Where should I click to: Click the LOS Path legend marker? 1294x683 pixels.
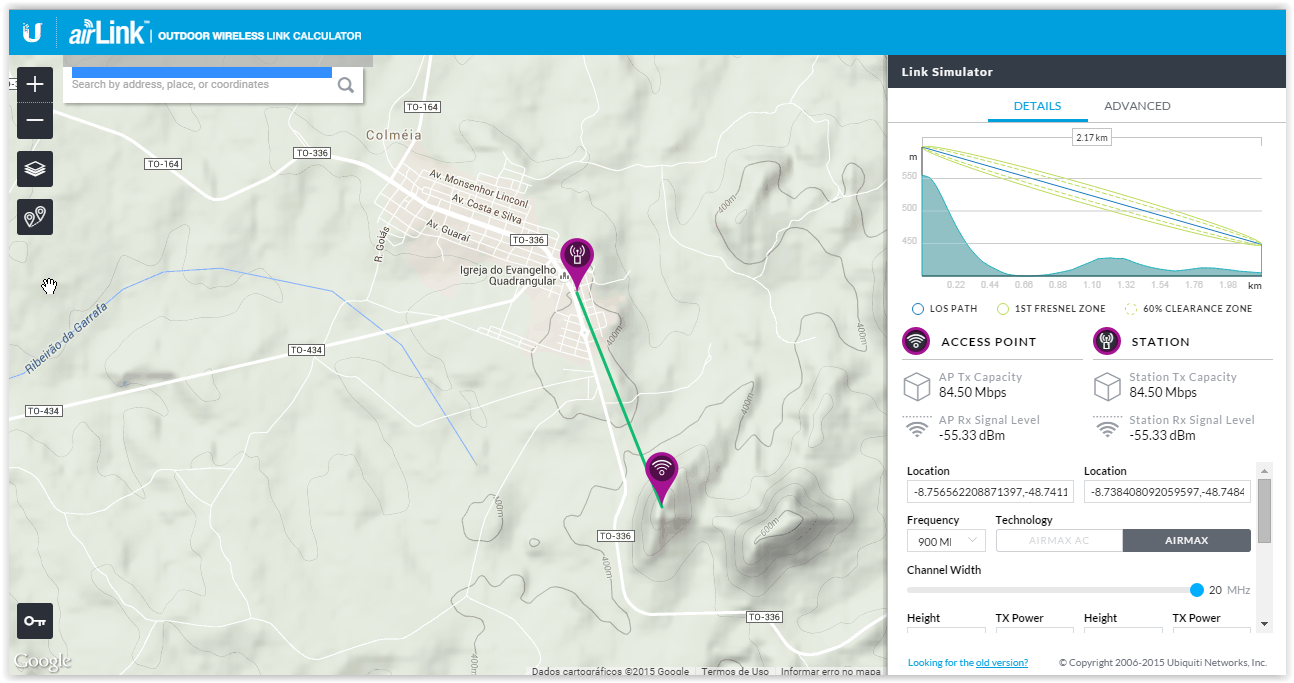918,309
